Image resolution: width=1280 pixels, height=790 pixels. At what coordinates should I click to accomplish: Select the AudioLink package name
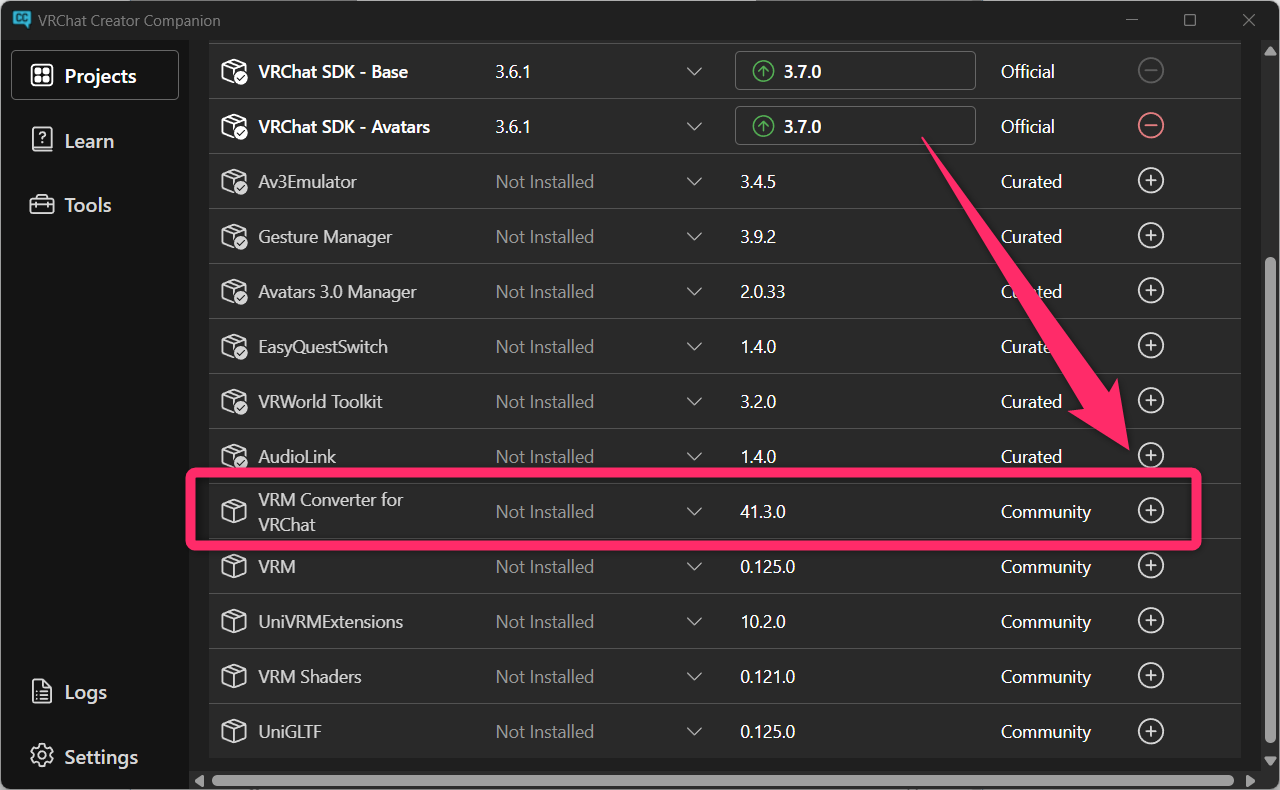pos(297,457)
